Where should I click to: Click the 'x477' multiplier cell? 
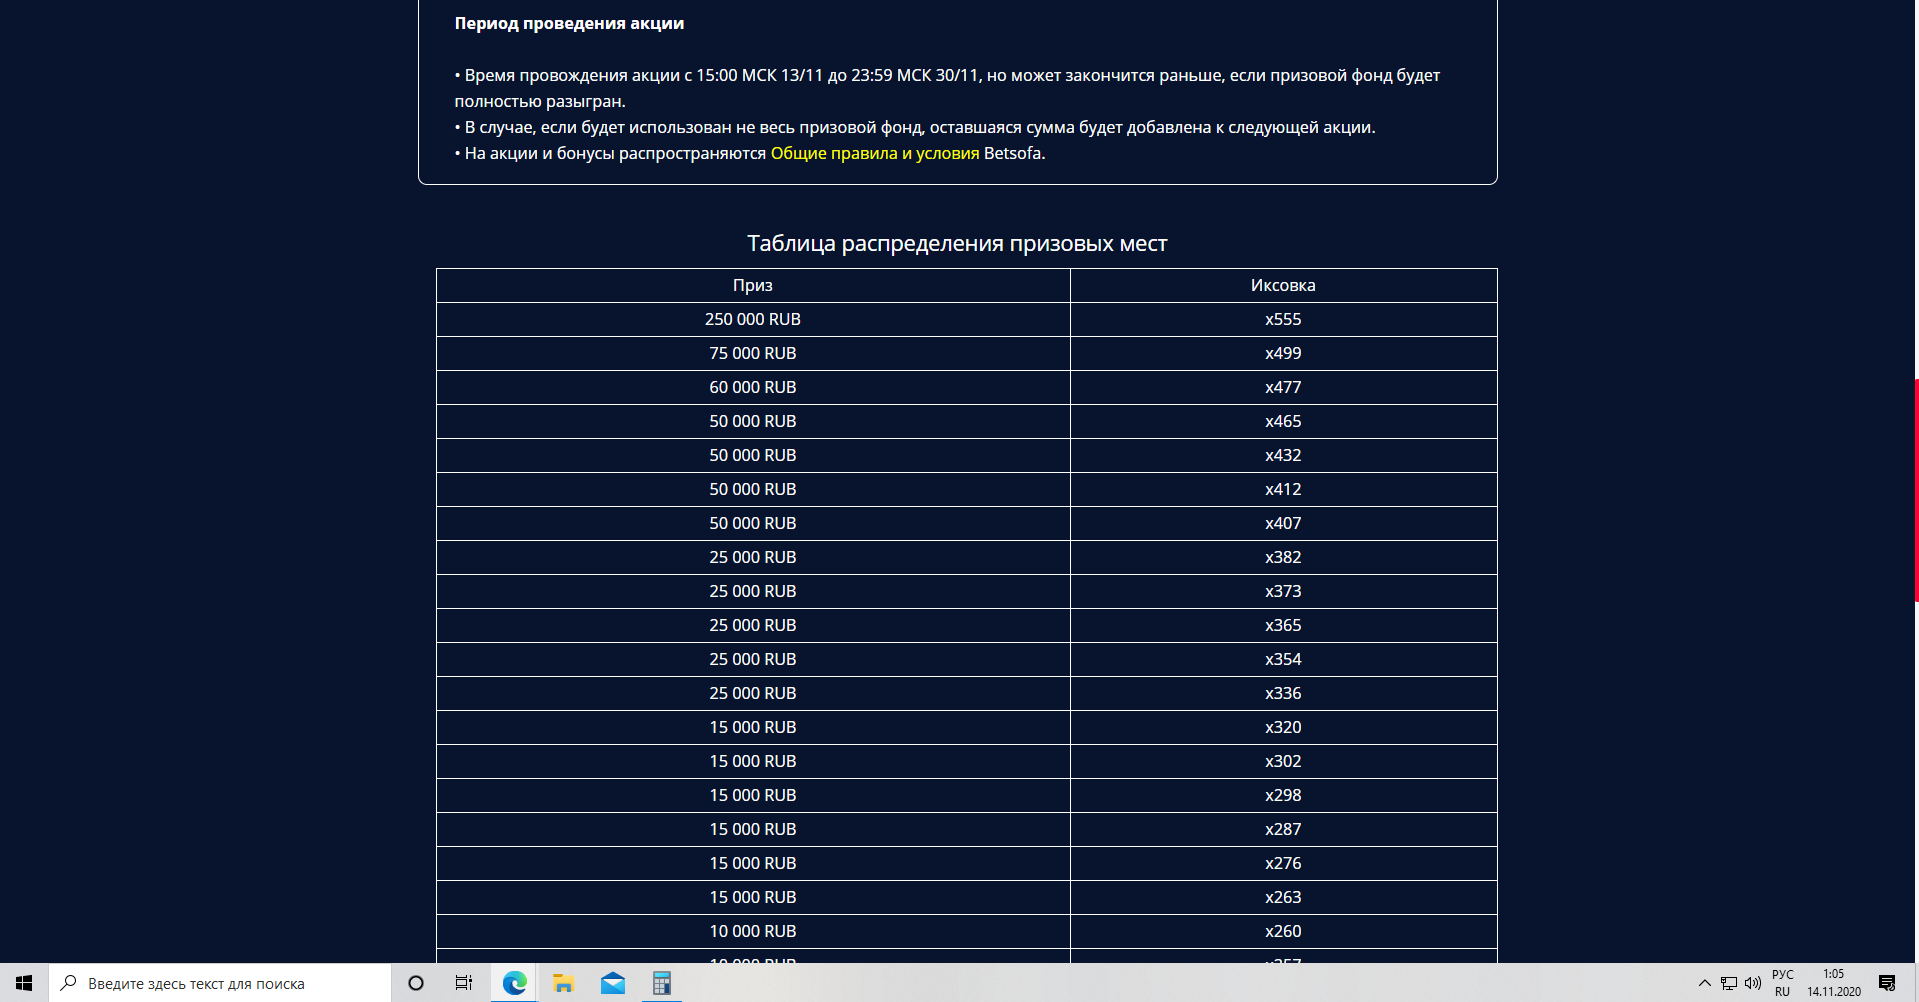(1283, 387)
